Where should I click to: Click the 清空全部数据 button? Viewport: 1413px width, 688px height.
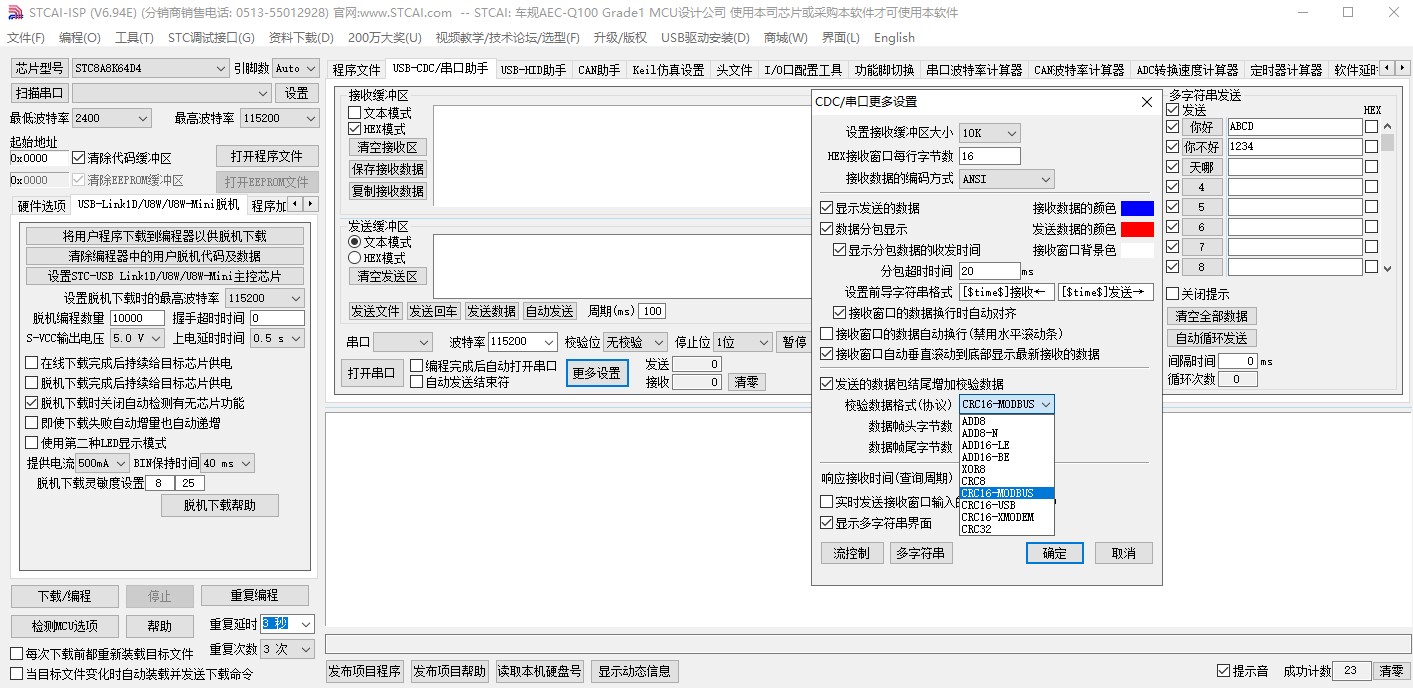coord(1212,316)
